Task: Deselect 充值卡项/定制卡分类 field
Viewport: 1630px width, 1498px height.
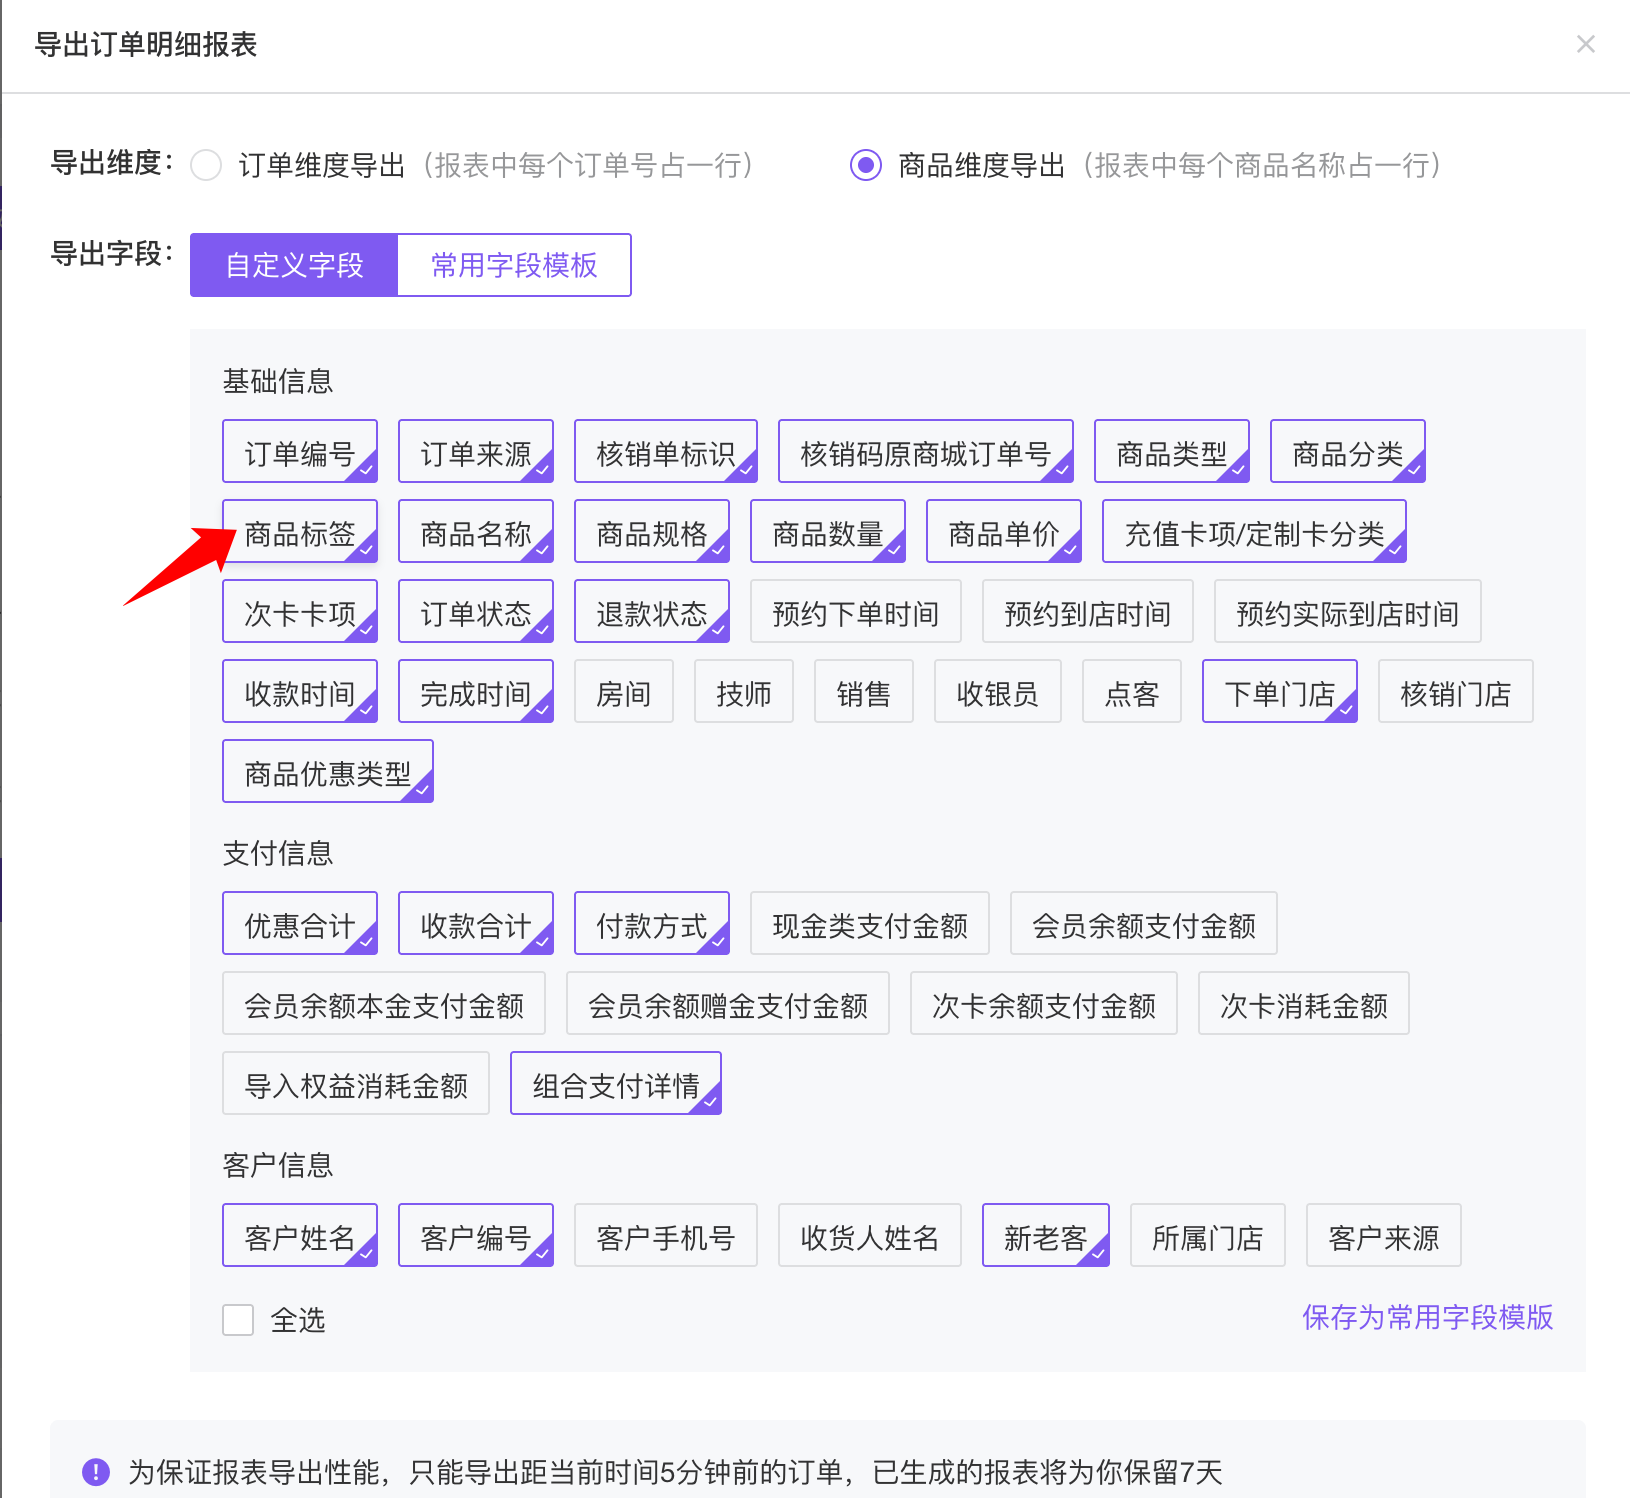Action: click(1254, 534)
